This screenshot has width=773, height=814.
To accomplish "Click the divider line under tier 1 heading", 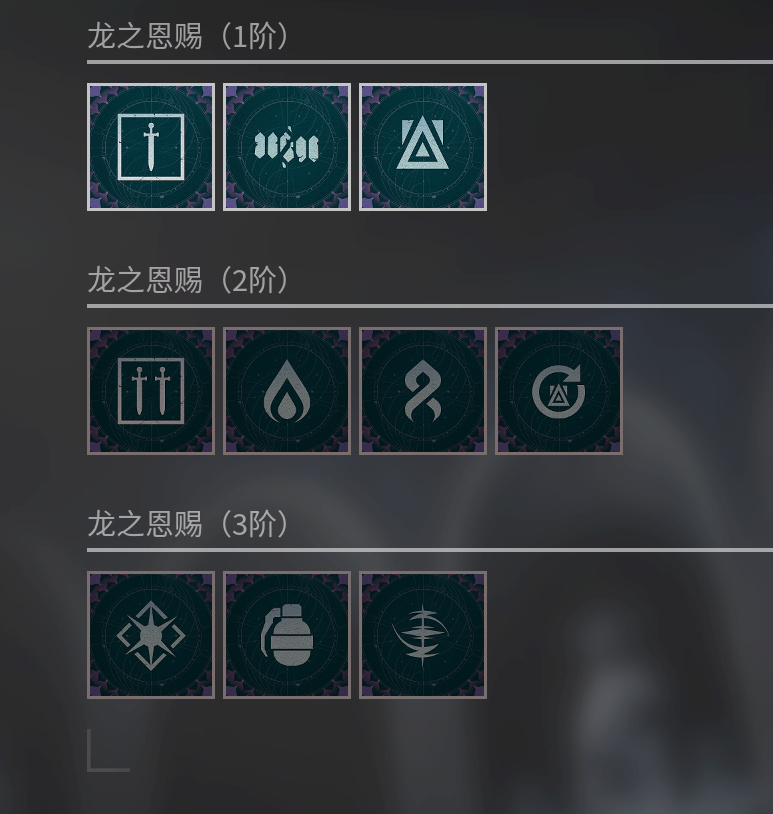I will (430, 62).
